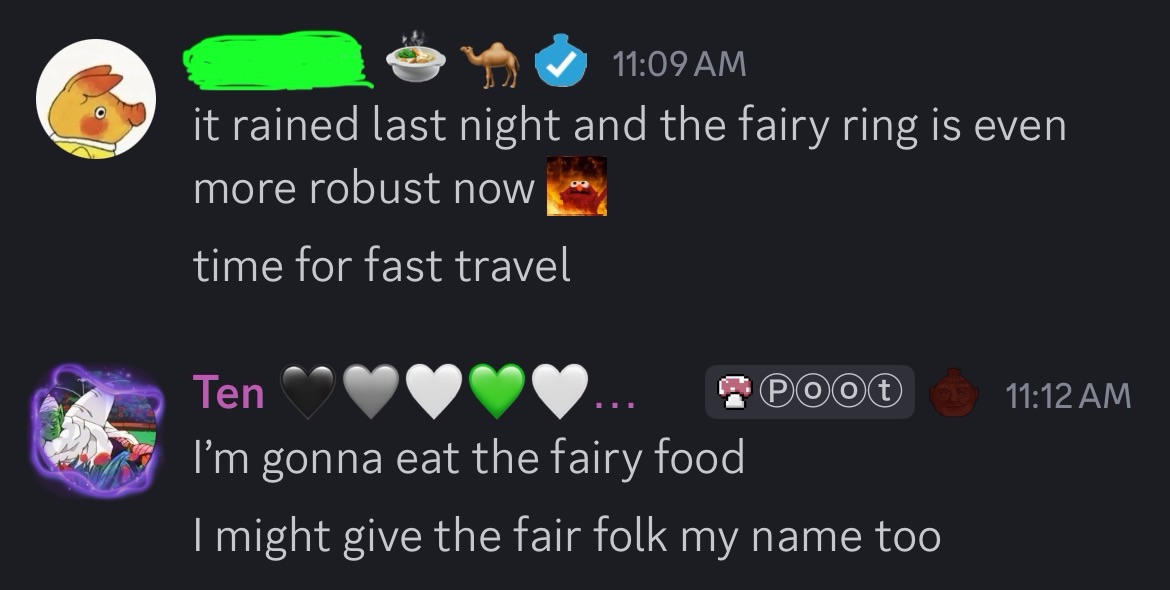Click the green heart in Ten's name
The height and width of the screenshot is (590, 1170).
498,392
